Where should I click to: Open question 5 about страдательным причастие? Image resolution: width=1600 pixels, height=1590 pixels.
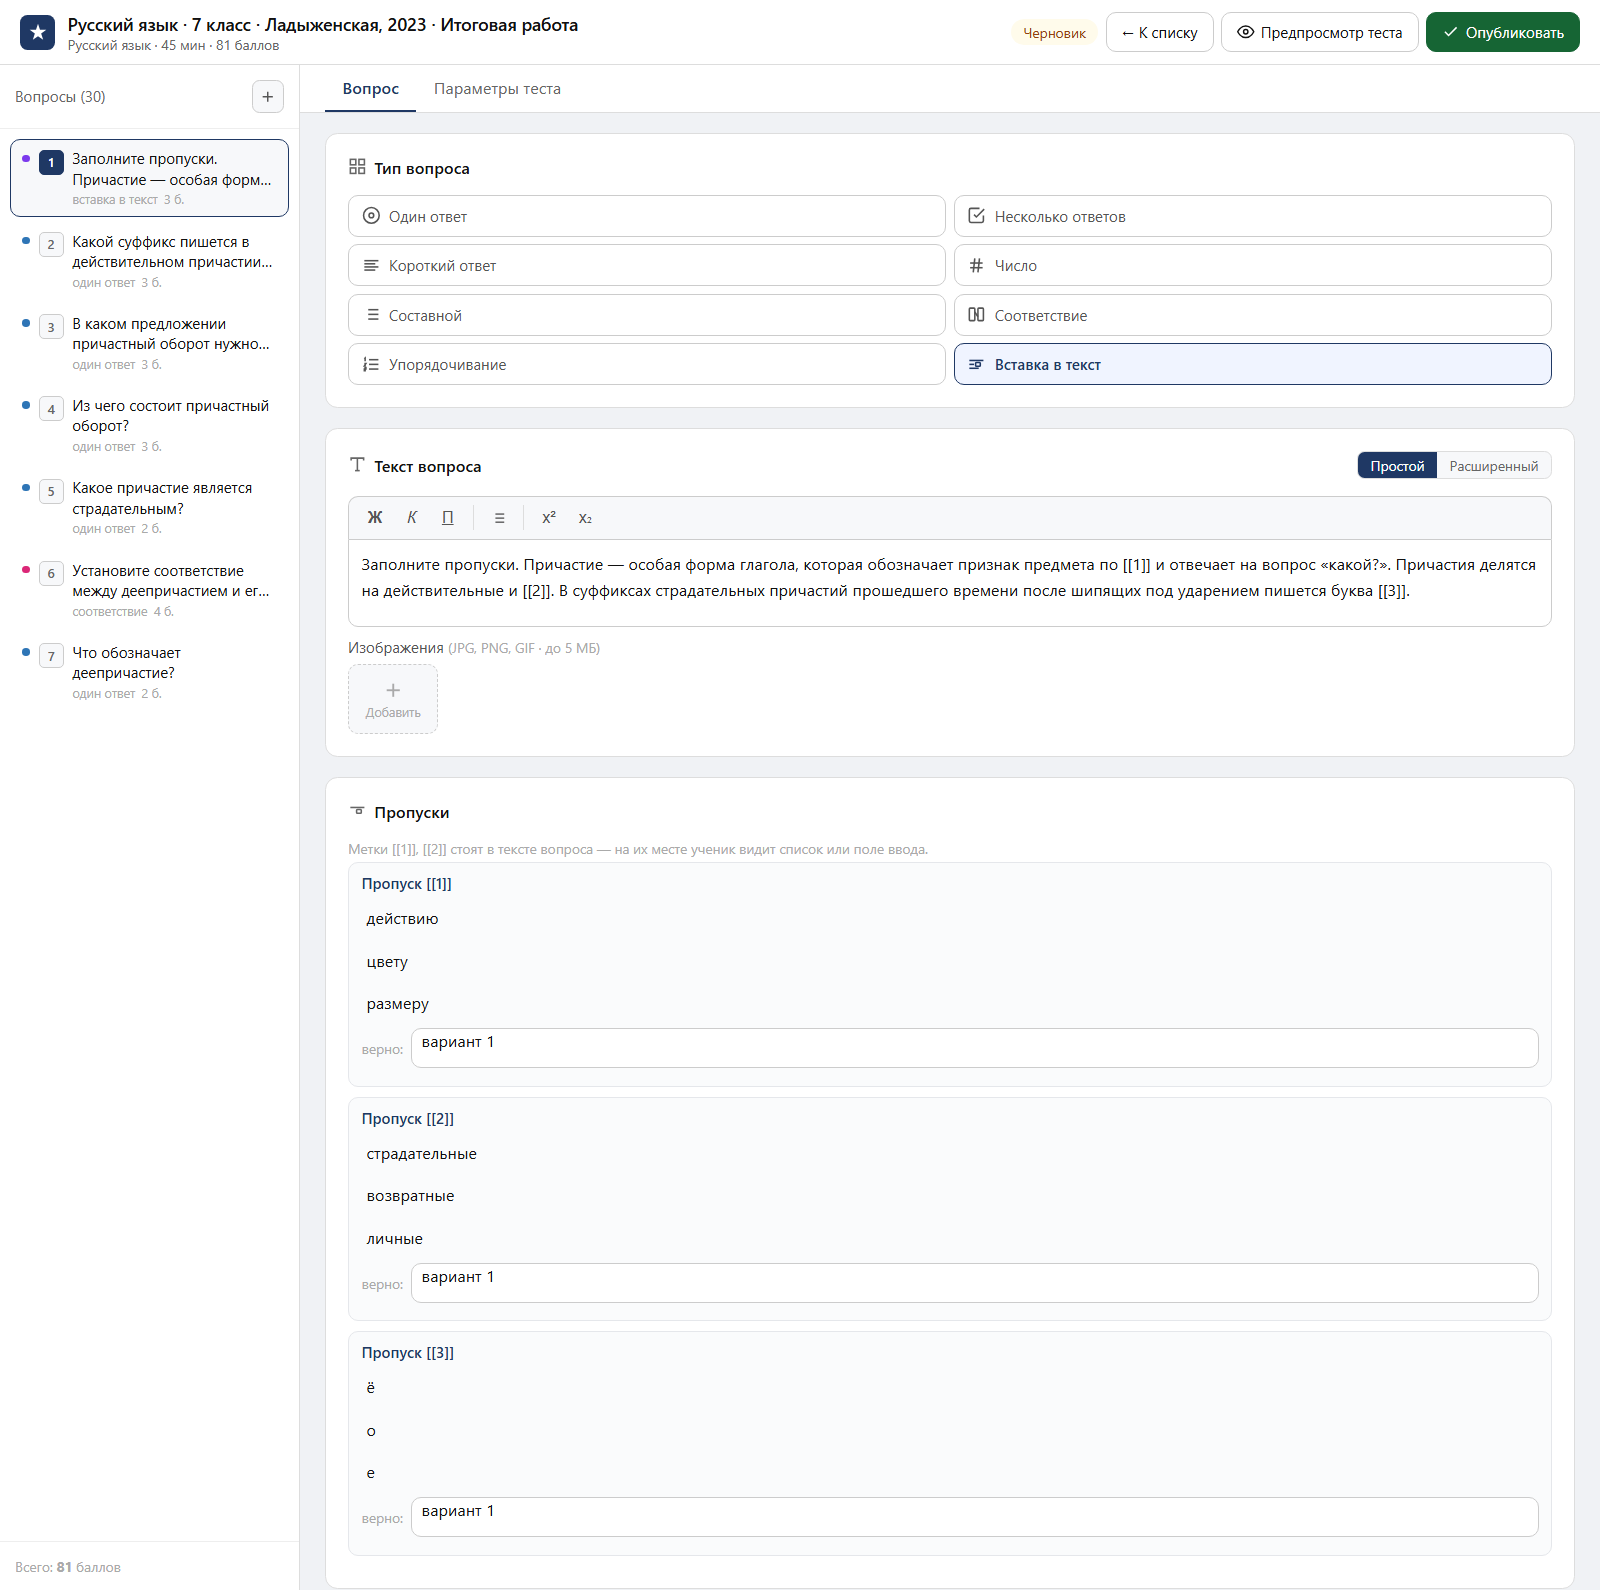click(x=149, y=507)
